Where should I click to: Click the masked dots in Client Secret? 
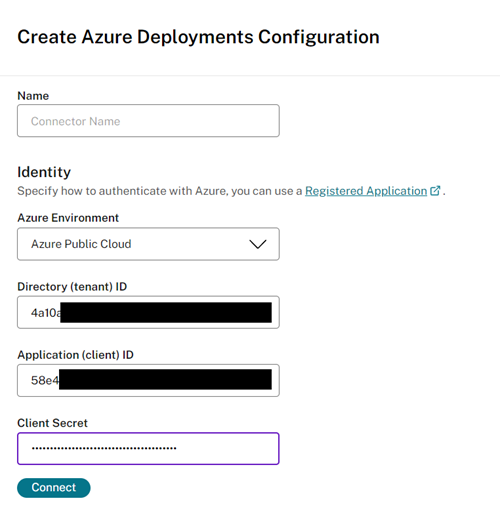tap(104, 448)
